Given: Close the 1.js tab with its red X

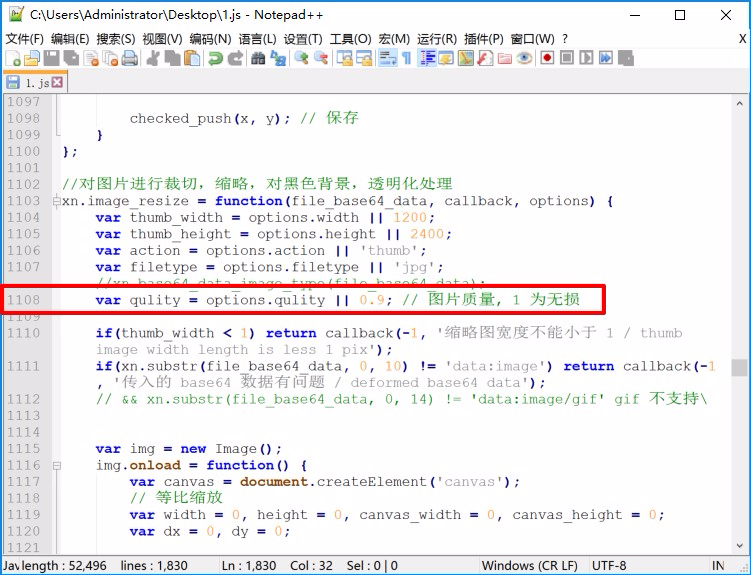Looking at the screenshot, I should (x=57, y=82).
